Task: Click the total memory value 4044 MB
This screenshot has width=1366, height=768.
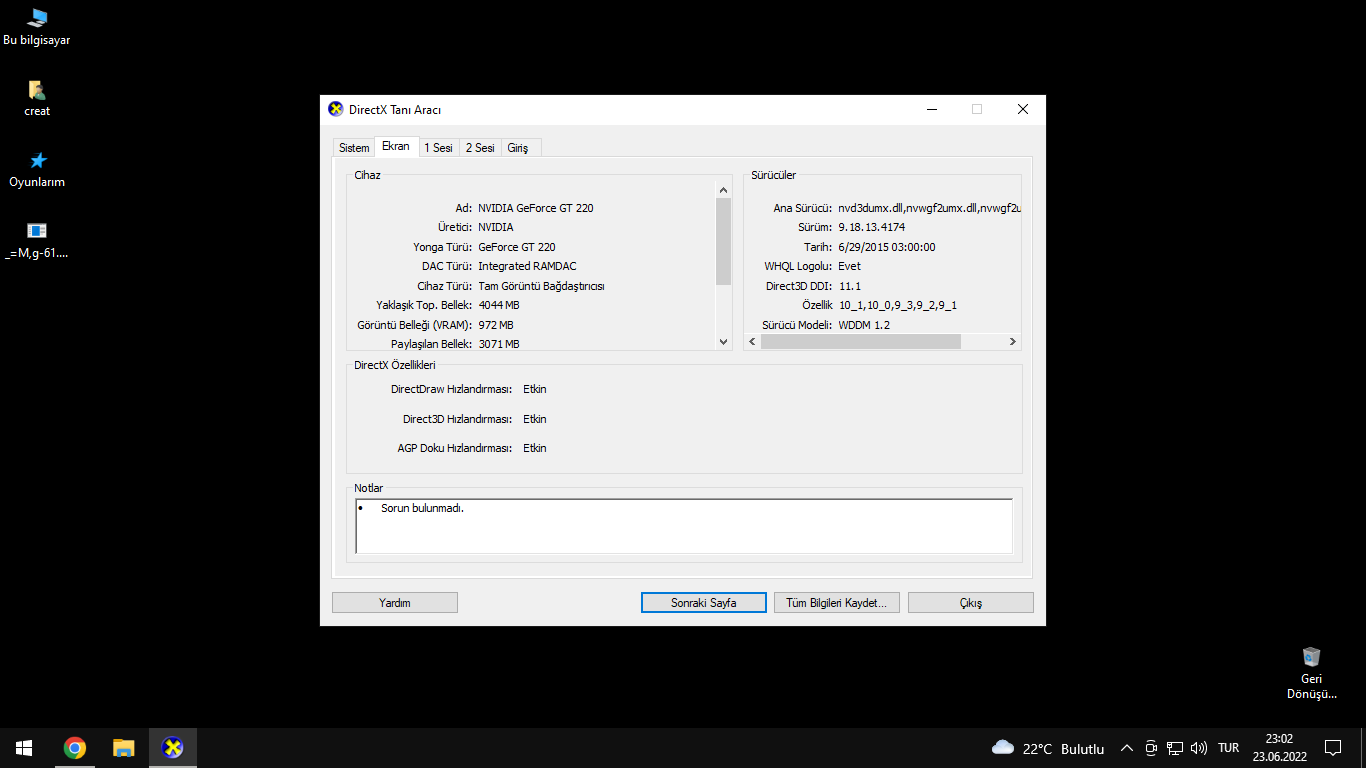Action: click(499, 305)
